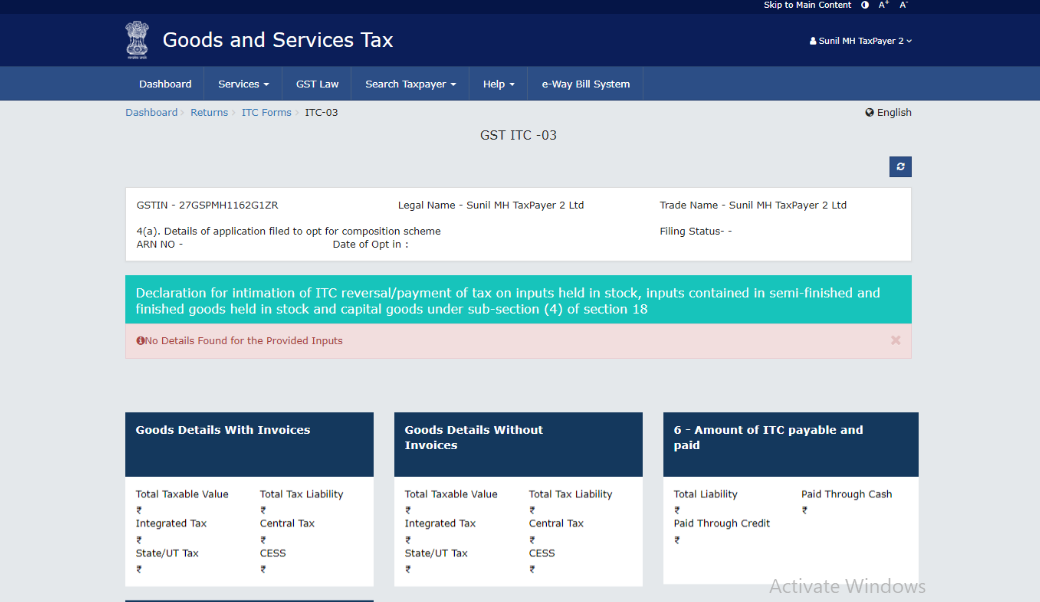Click the refresh icon button
1040x602 pixels.
[x=900, y=167]
